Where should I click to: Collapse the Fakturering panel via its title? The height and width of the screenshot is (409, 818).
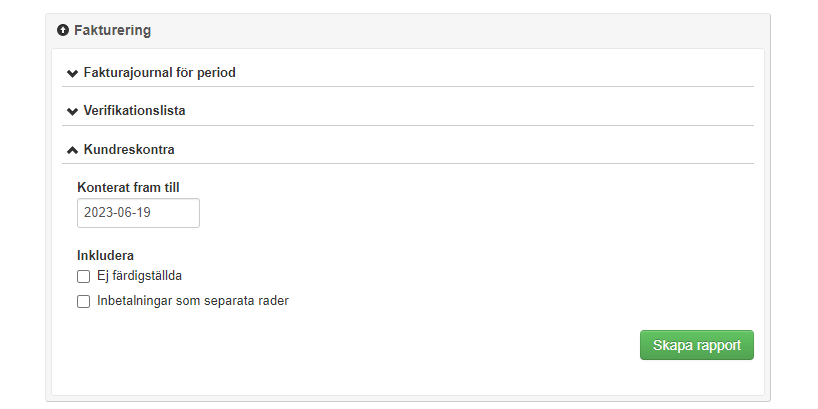[x=112, y=31]
